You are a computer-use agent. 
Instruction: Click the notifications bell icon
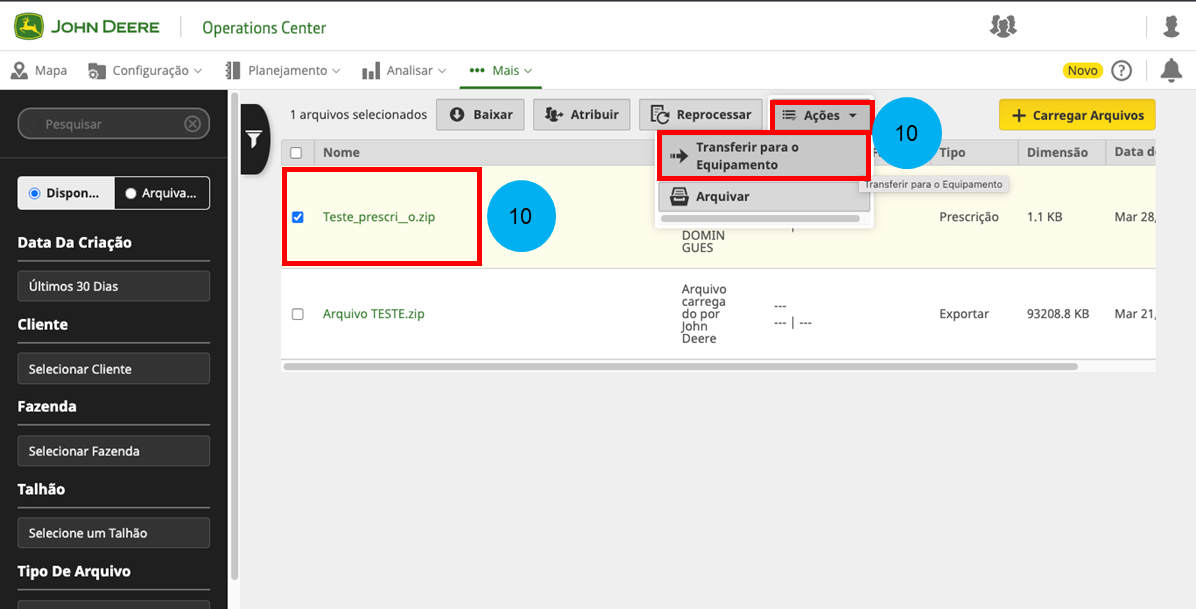[x=1170, y=70]
